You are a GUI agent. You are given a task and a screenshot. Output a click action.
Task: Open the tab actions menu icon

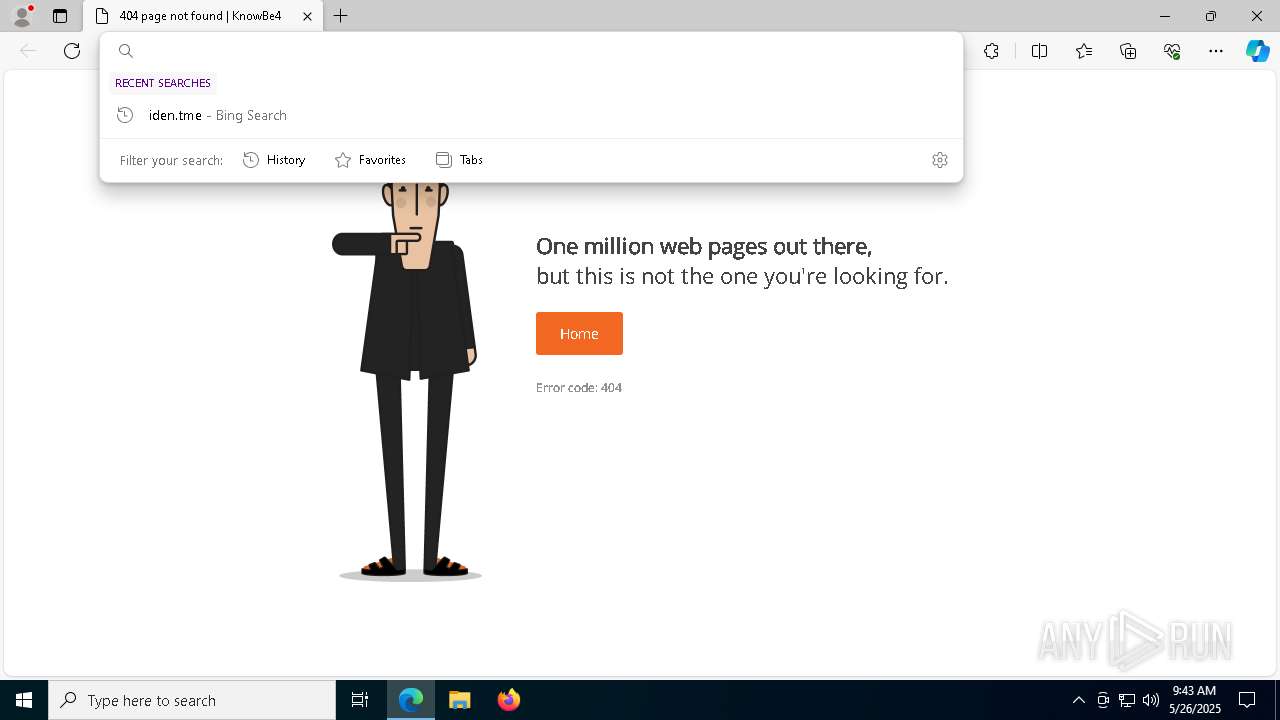point(60,16)
